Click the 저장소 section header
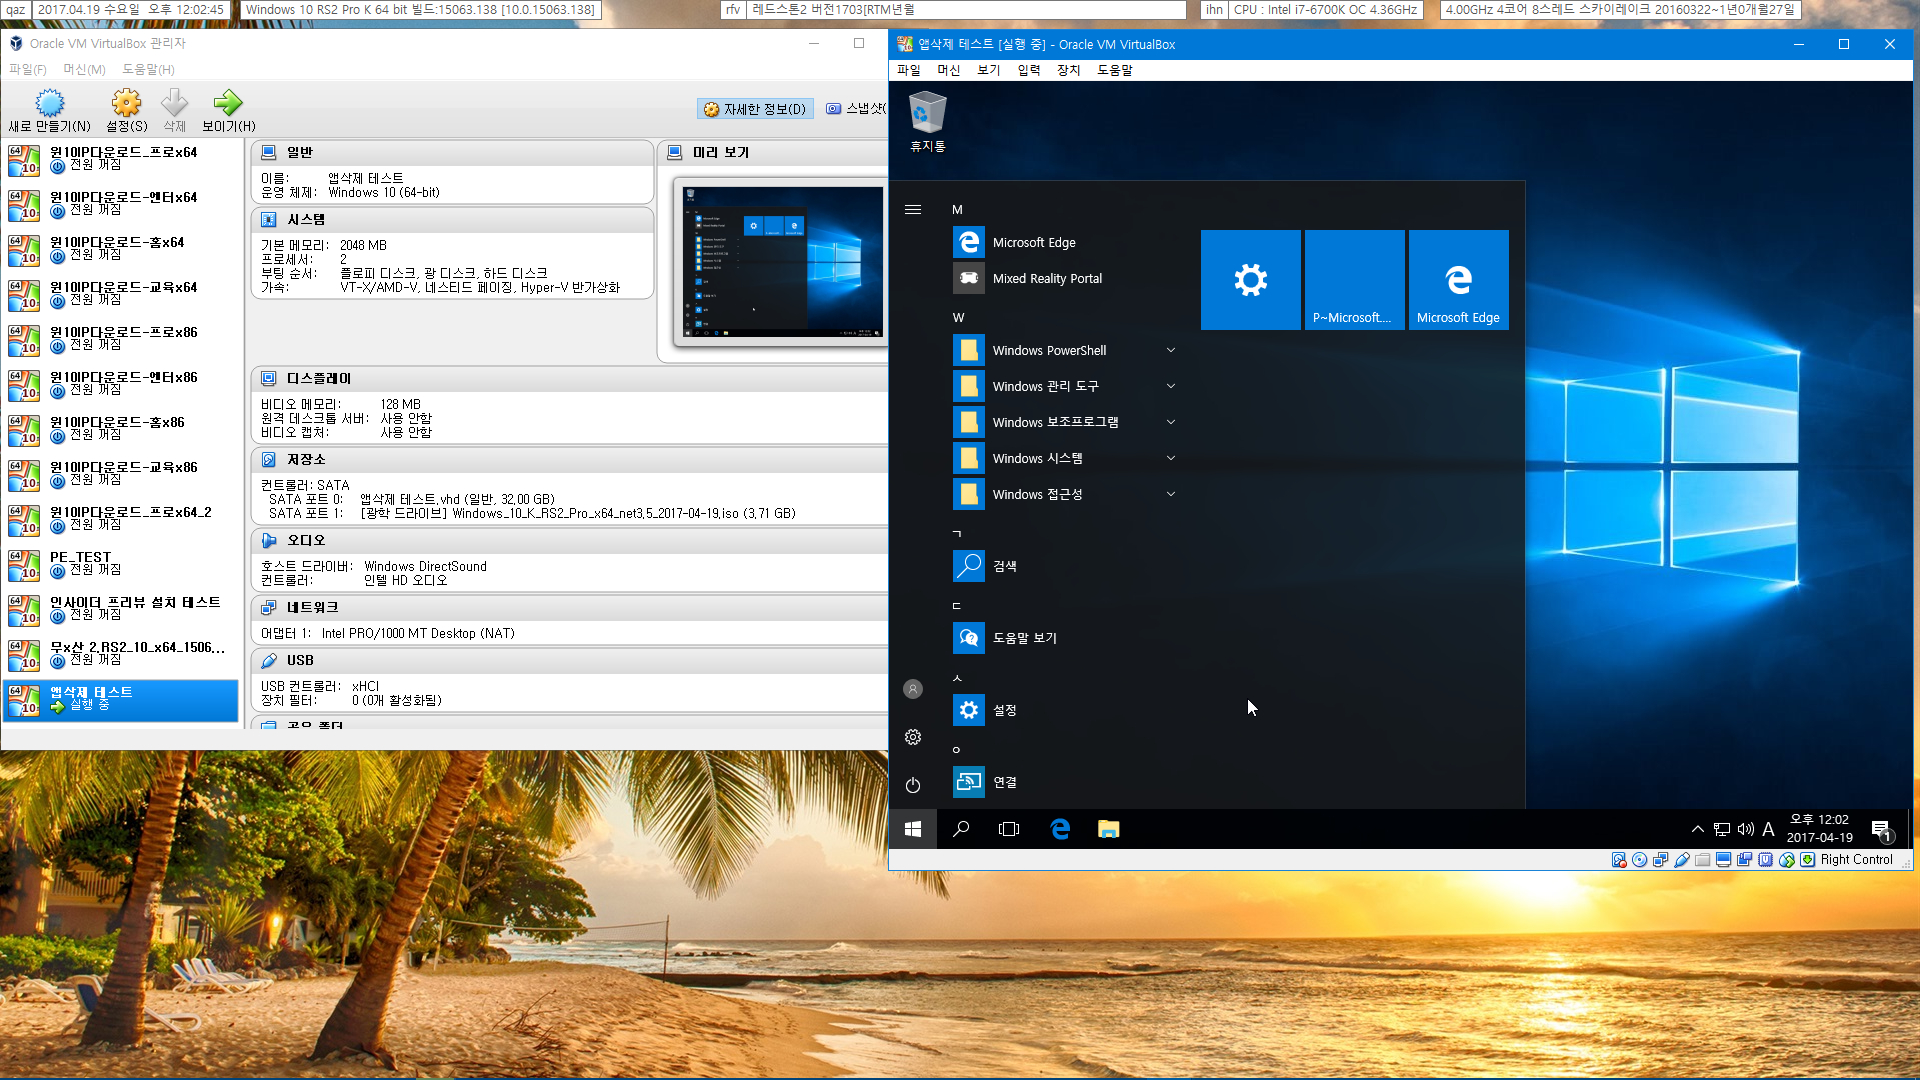The width and height of the screenshot is (1920, 1080). (570, 459)
